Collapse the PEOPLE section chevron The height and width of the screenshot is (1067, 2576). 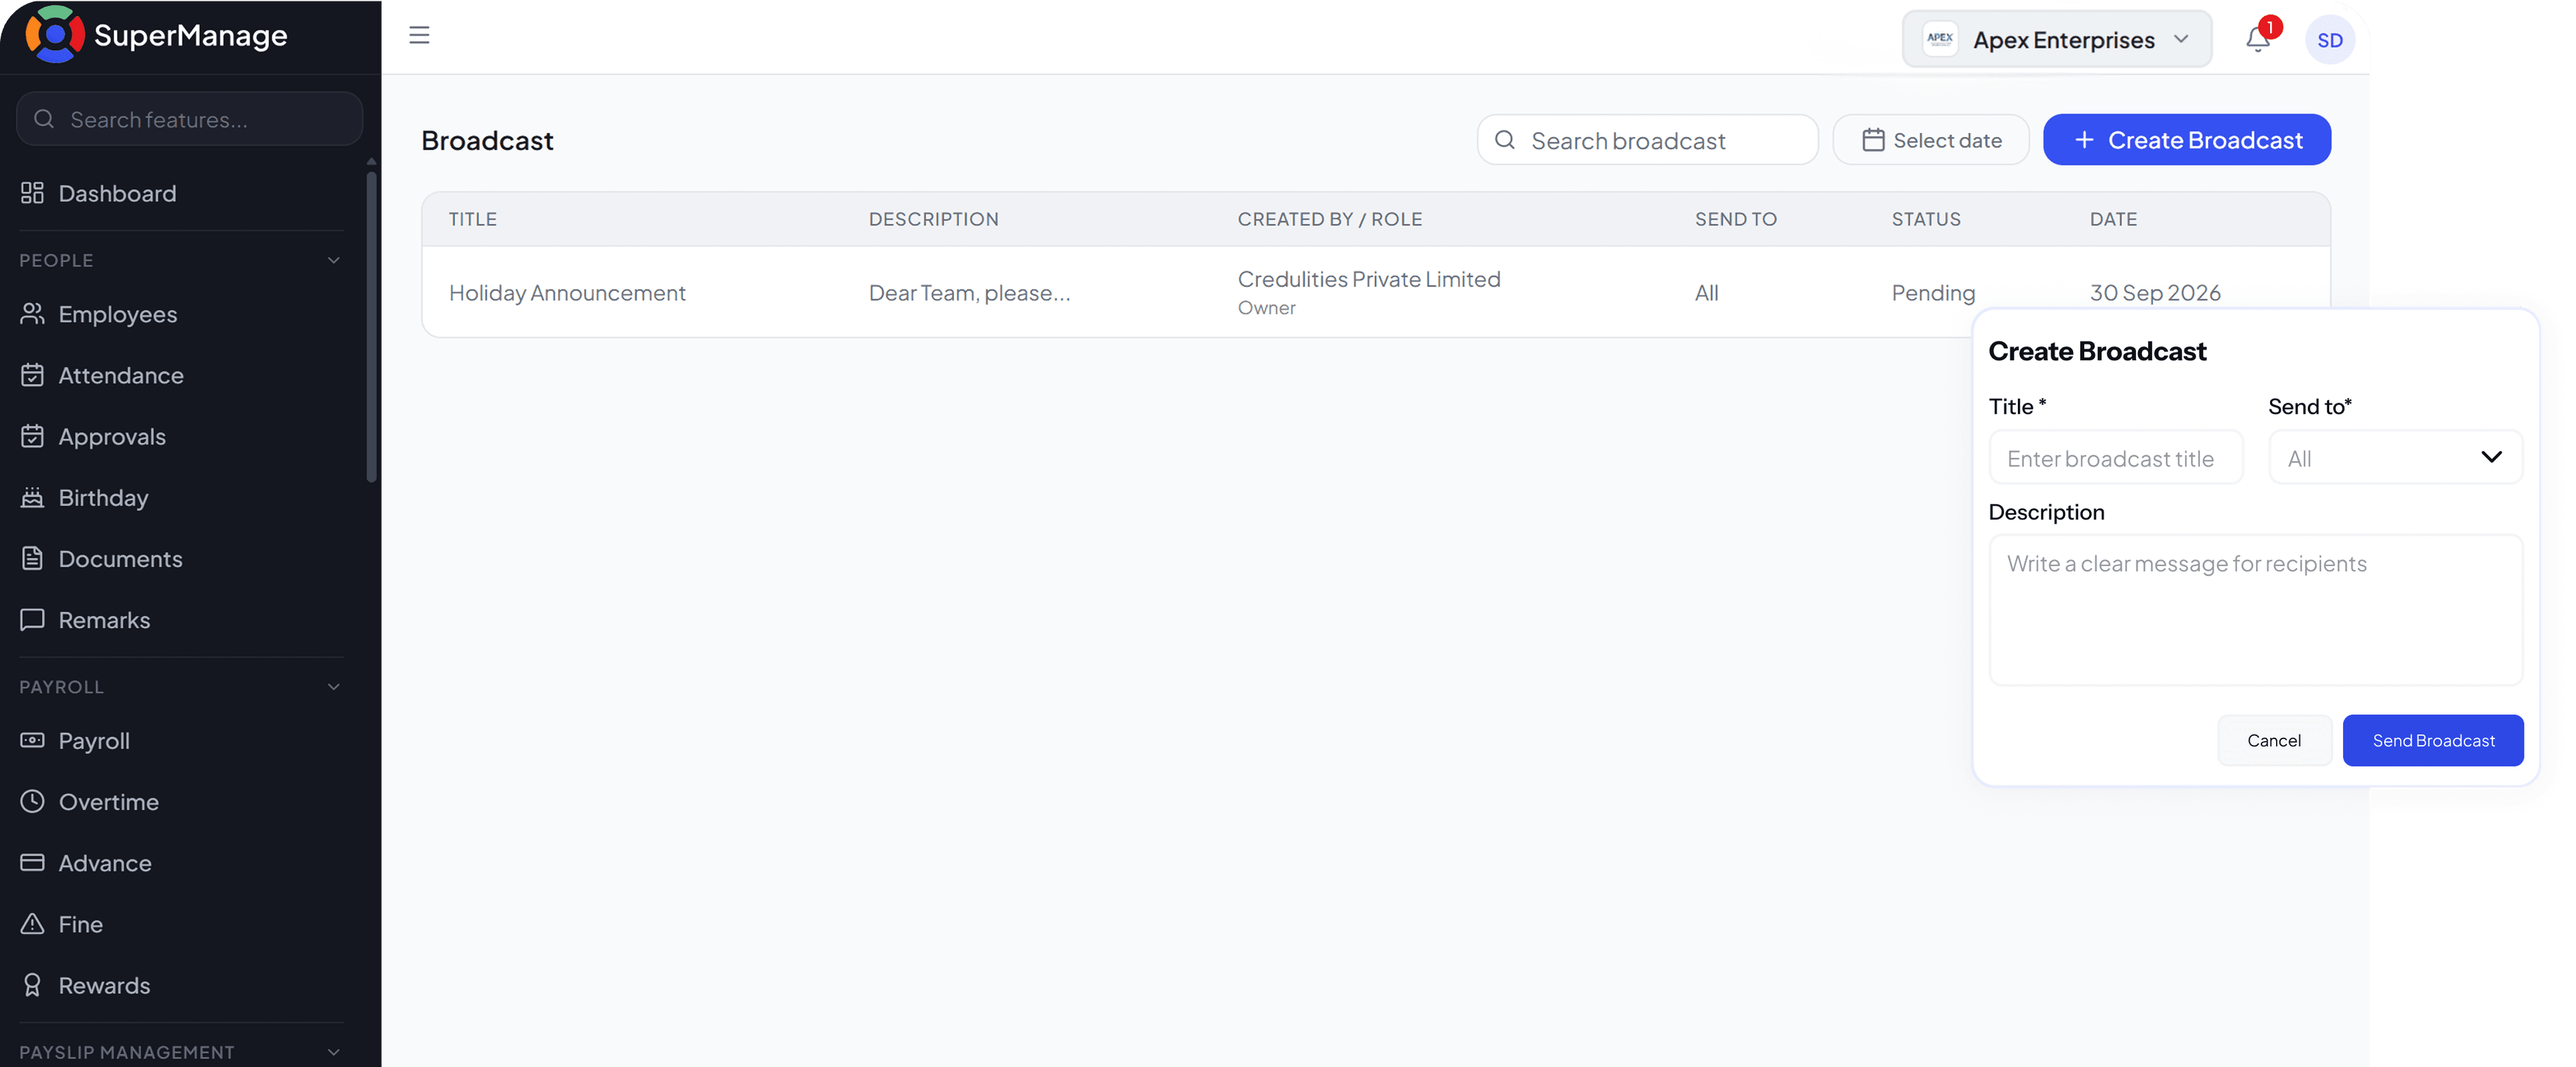334,260
